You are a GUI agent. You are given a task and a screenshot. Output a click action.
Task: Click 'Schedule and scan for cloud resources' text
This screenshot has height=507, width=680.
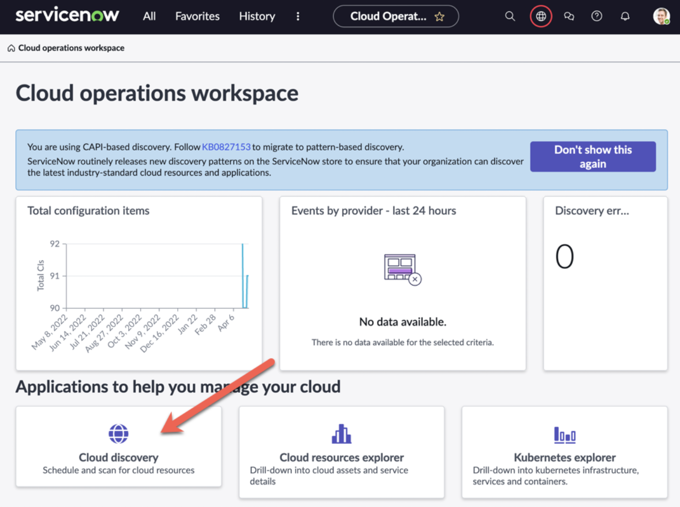[x=118, y=470]
